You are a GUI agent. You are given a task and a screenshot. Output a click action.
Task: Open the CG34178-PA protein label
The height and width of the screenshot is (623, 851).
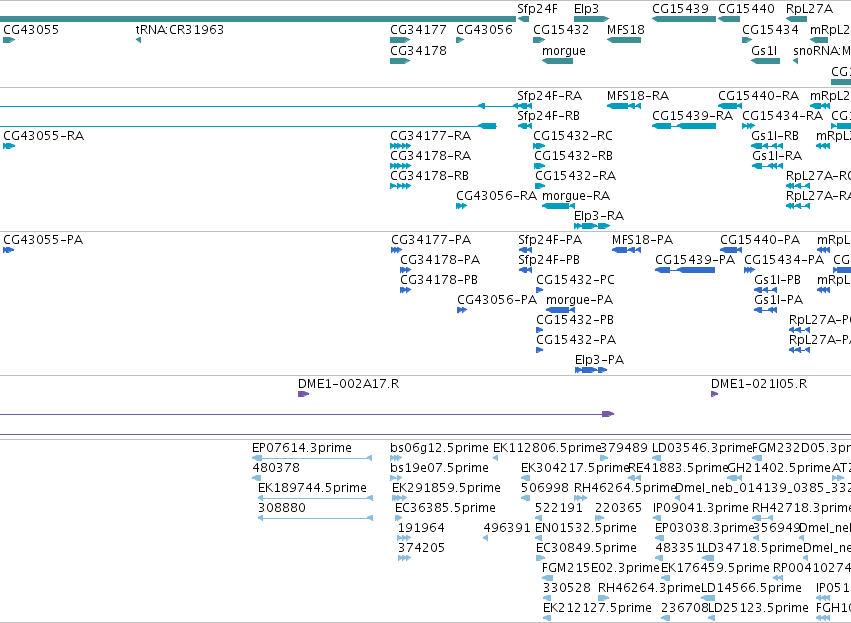click(x=440, y=260)
